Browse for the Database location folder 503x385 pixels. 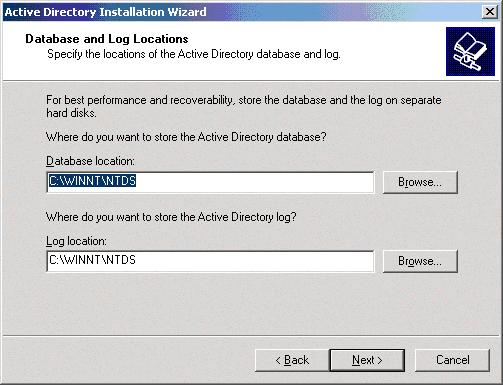[420, 182]
